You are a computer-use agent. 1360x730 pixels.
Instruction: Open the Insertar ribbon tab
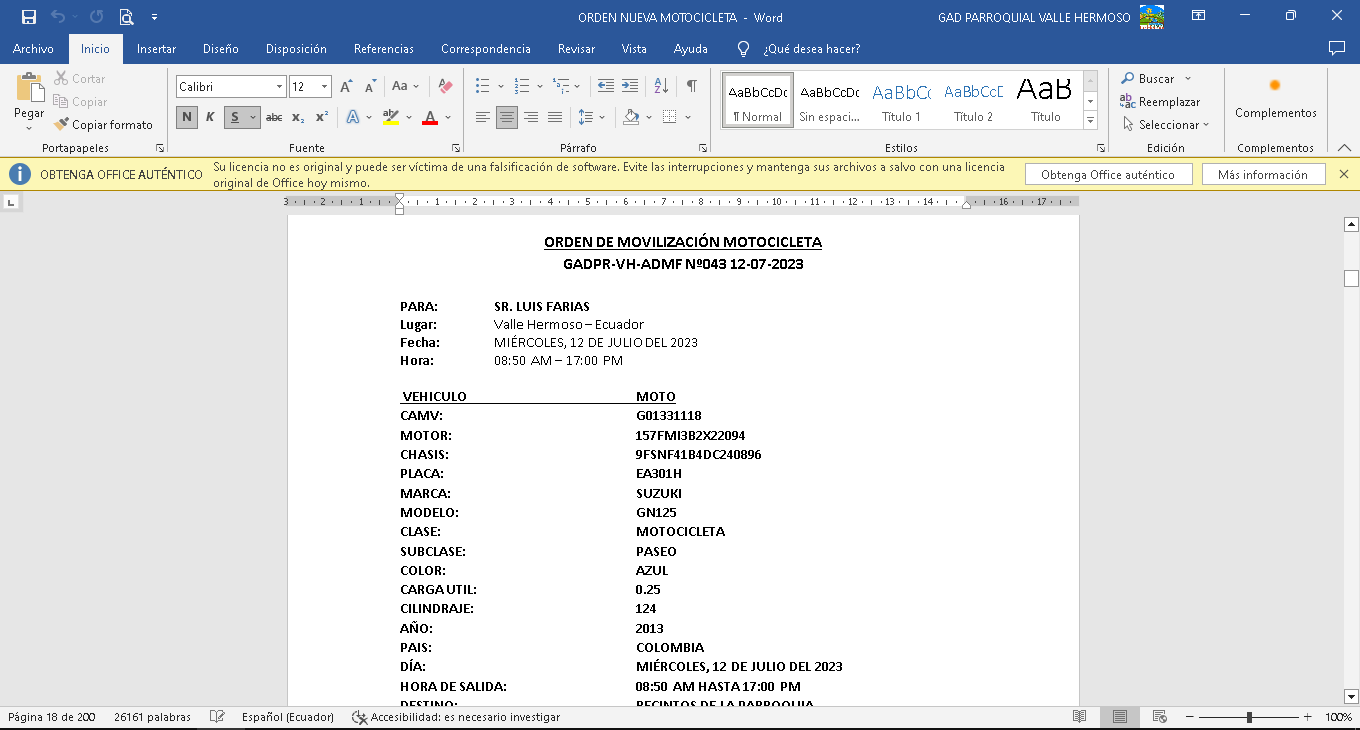tap(156, 48)
